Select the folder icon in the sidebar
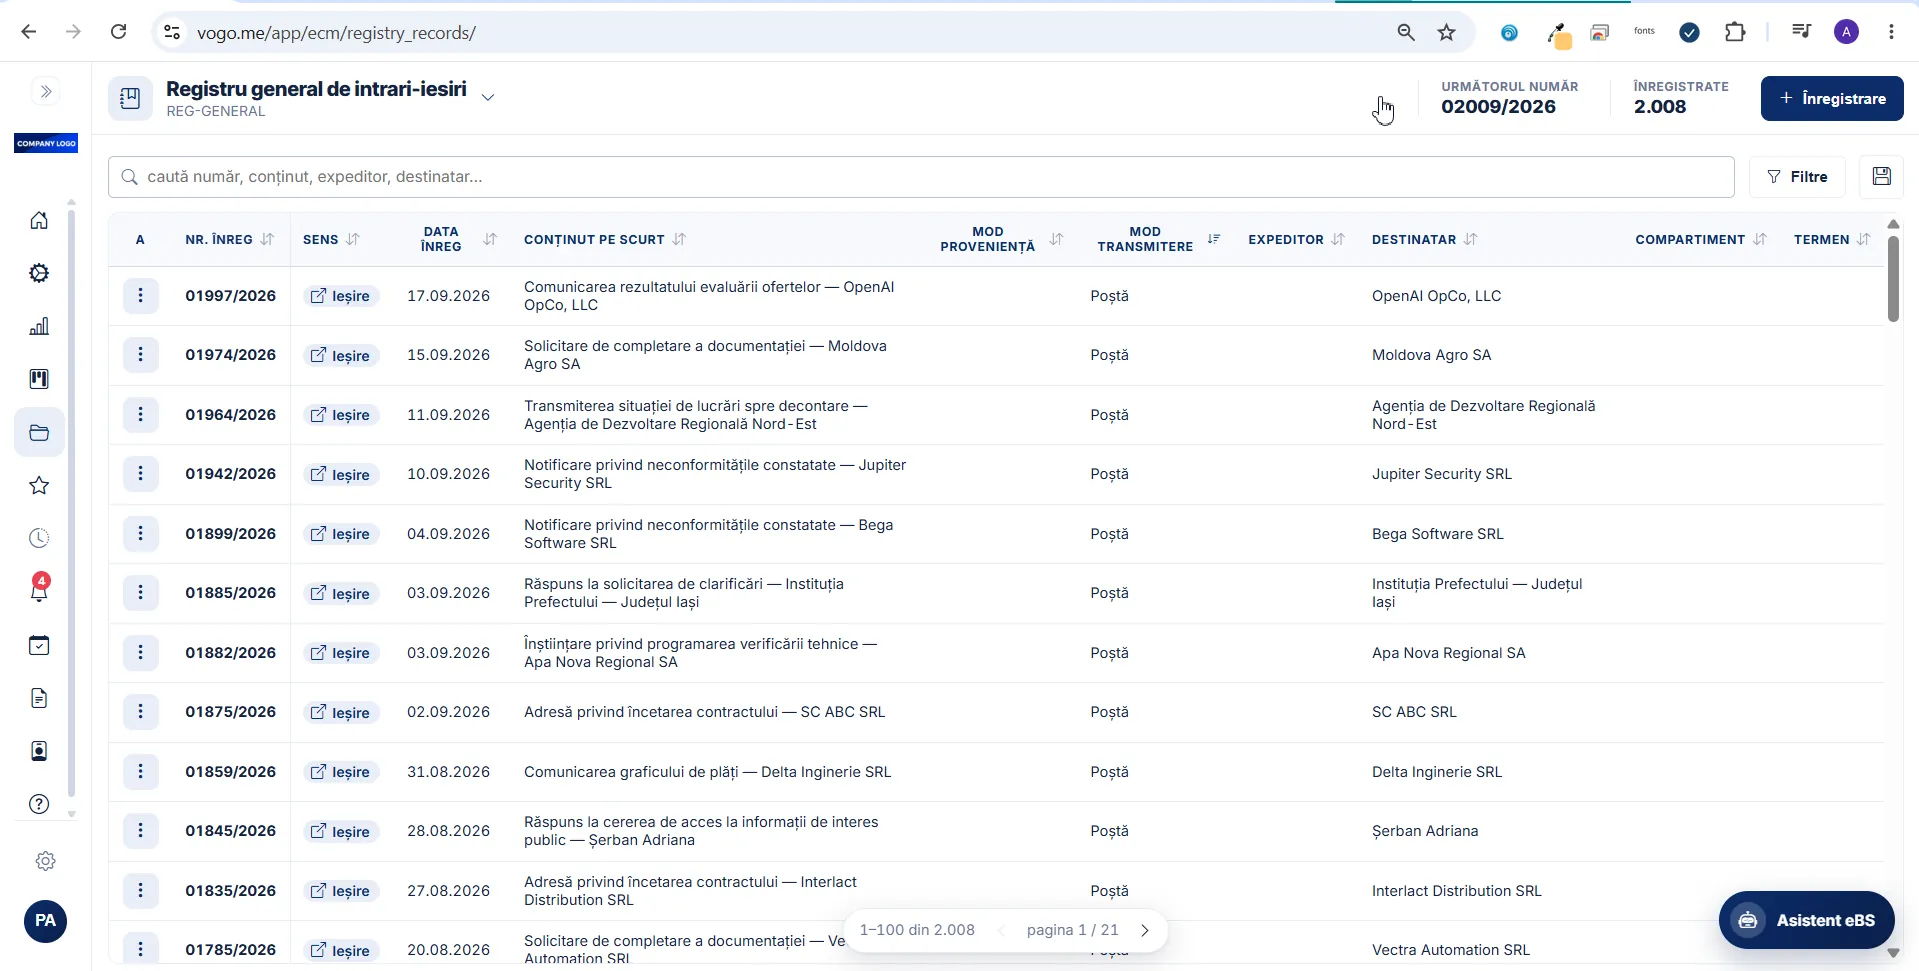Viewport: 1919px width, 971px height. [39, 433]
